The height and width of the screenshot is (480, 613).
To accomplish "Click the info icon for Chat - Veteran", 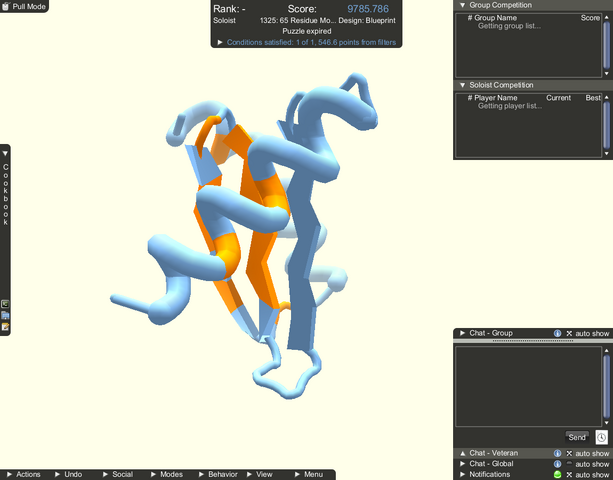I will point(557,453).
